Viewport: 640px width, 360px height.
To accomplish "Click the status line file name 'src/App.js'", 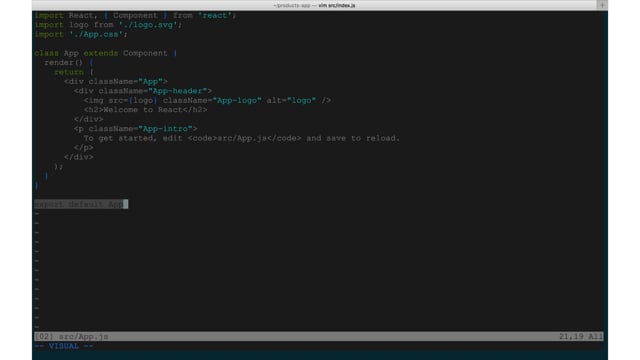I will (84, 337).
